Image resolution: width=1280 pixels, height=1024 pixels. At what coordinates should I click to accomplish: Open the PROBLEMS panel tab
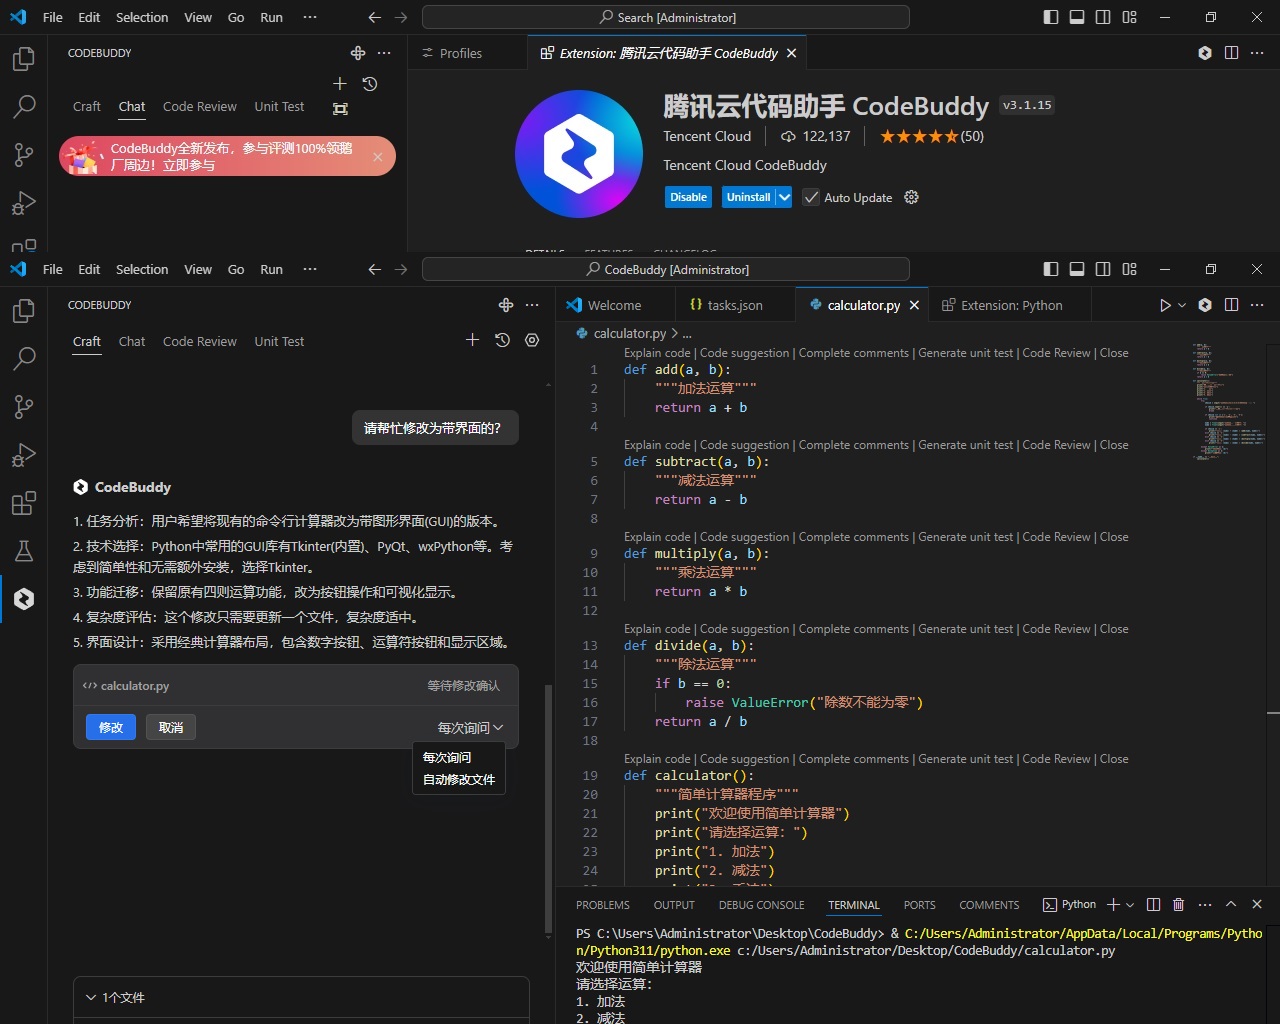[603, 905]
